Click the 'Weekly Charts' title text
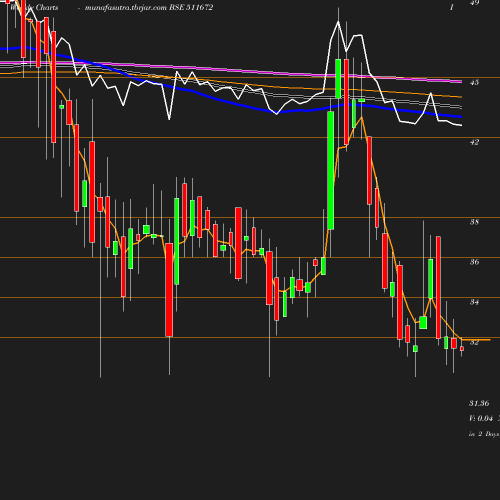The image size is (500, 500). 34,7
